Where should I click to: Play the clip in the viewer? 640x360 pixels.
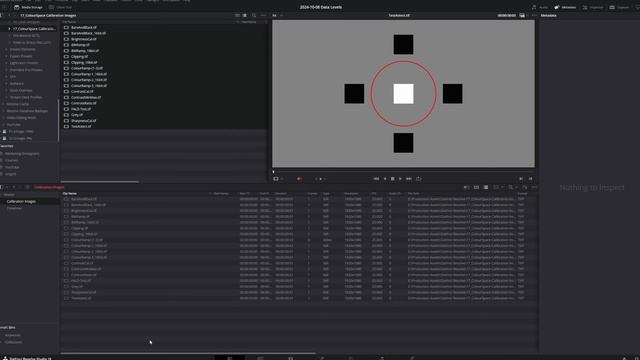pos(400,179)
